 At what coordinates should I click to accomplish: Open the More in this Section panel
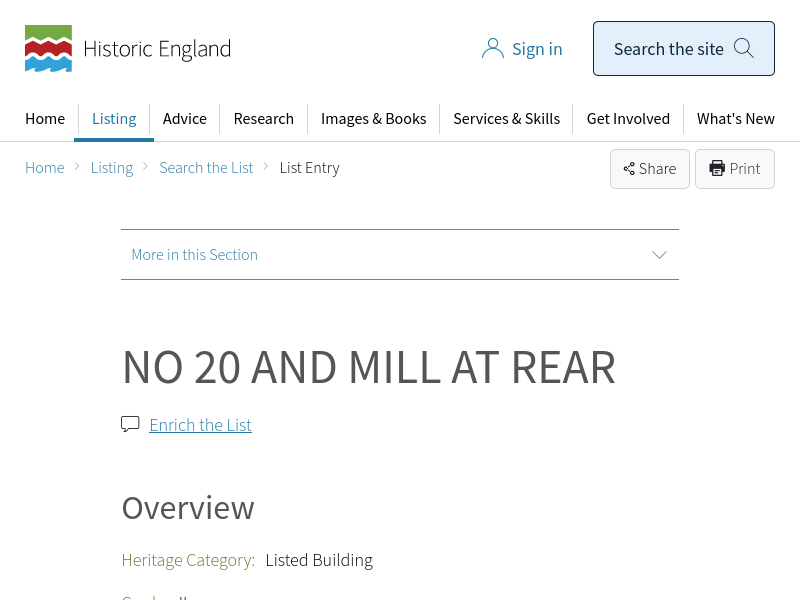pos(195,255)
